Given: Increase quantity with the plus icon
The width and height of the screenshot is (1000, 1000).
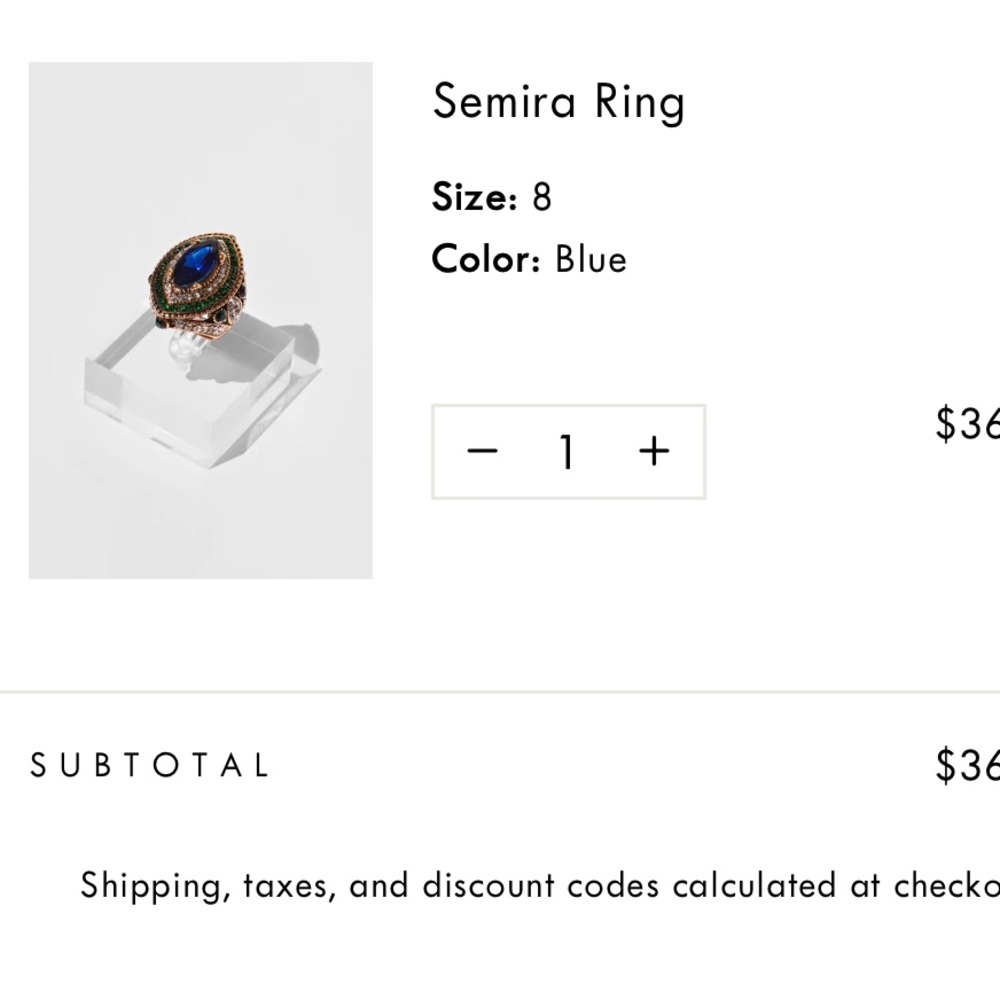Looking at the screenshot, I should tap(654, 451).
